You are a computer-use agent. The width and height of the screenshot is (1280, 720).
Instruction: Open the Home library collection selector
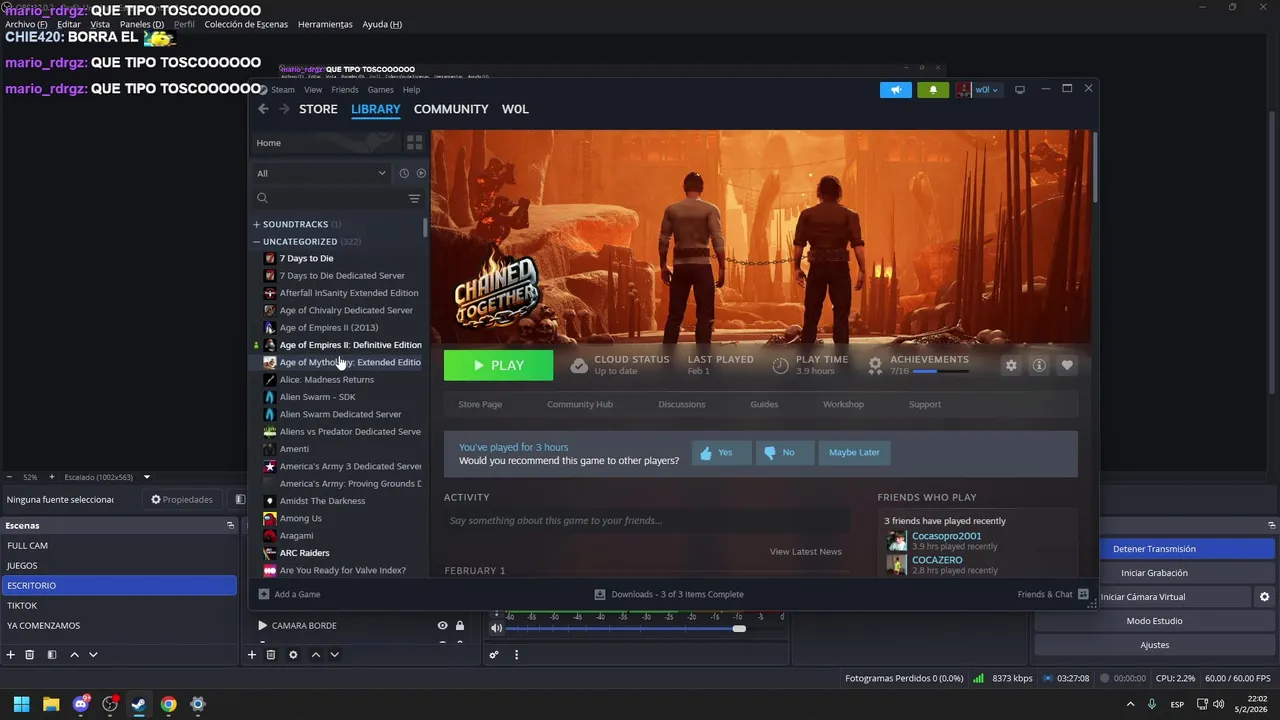325,143
